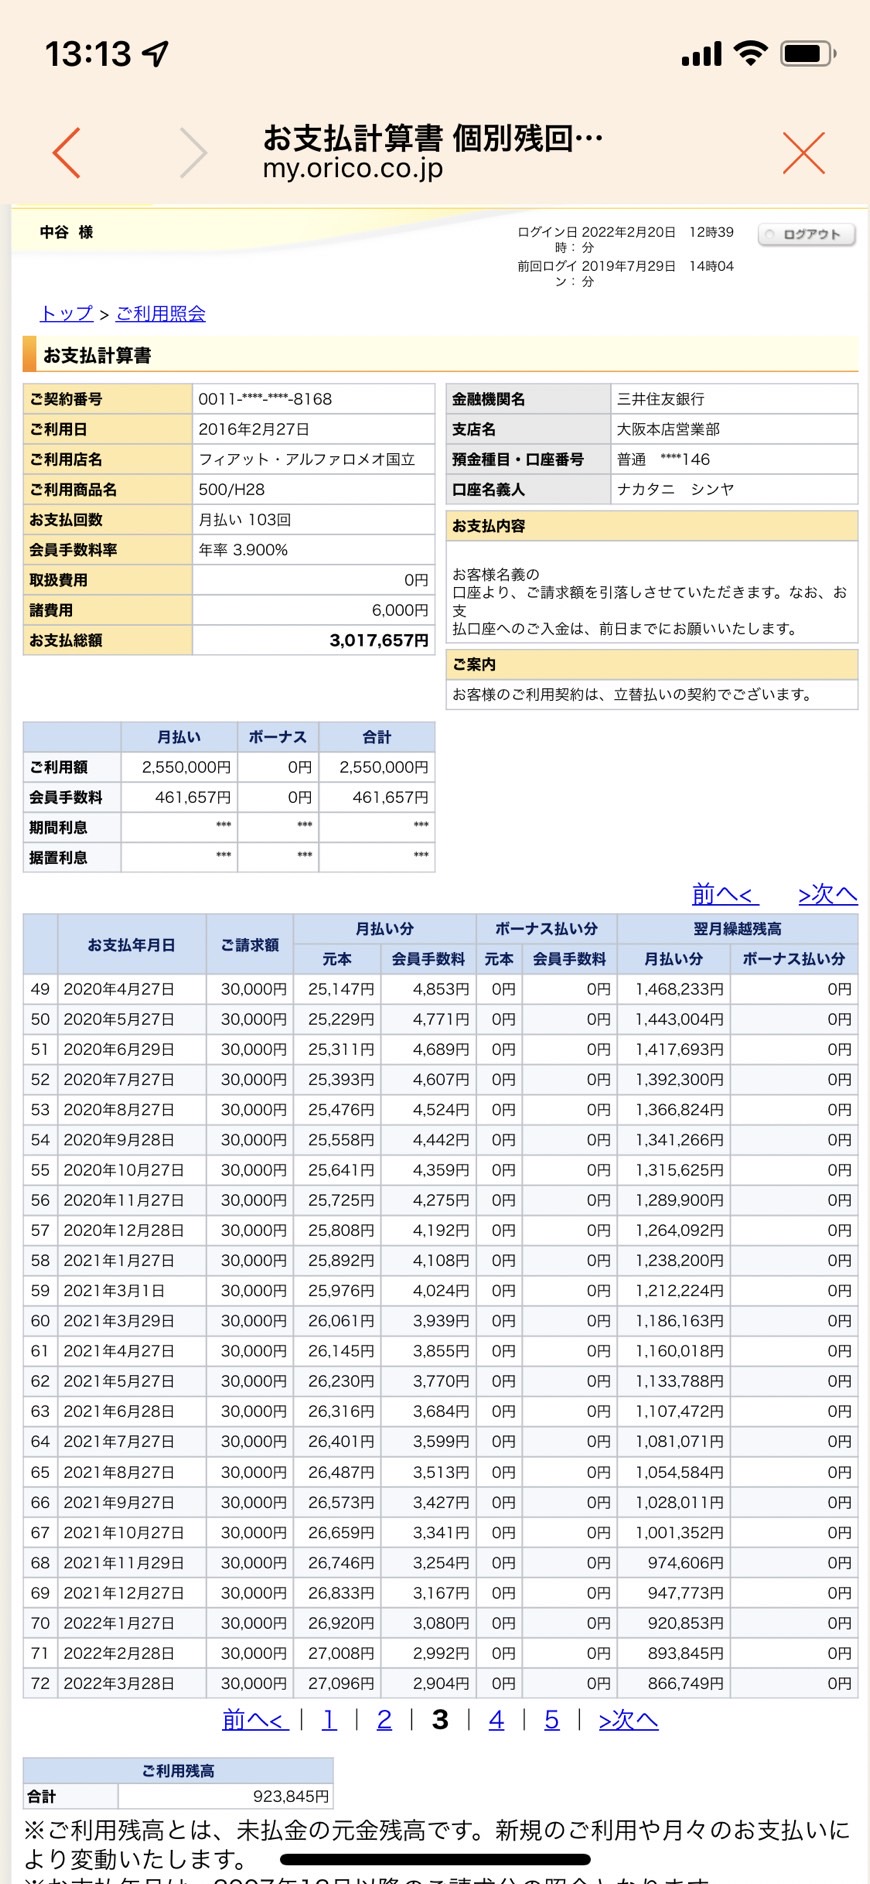Select payment date 2020年4月27日 in row 49
Screen dimensions: 870x1884
[119, 989]
